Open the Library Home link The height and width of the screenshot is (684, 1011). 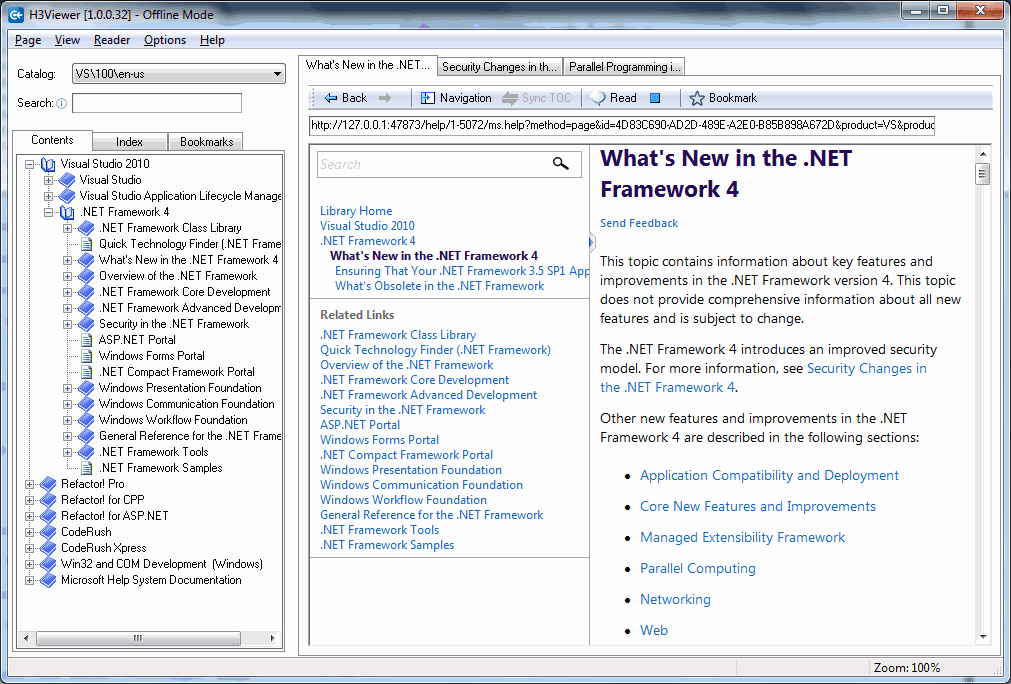click(x=356, y=211)
